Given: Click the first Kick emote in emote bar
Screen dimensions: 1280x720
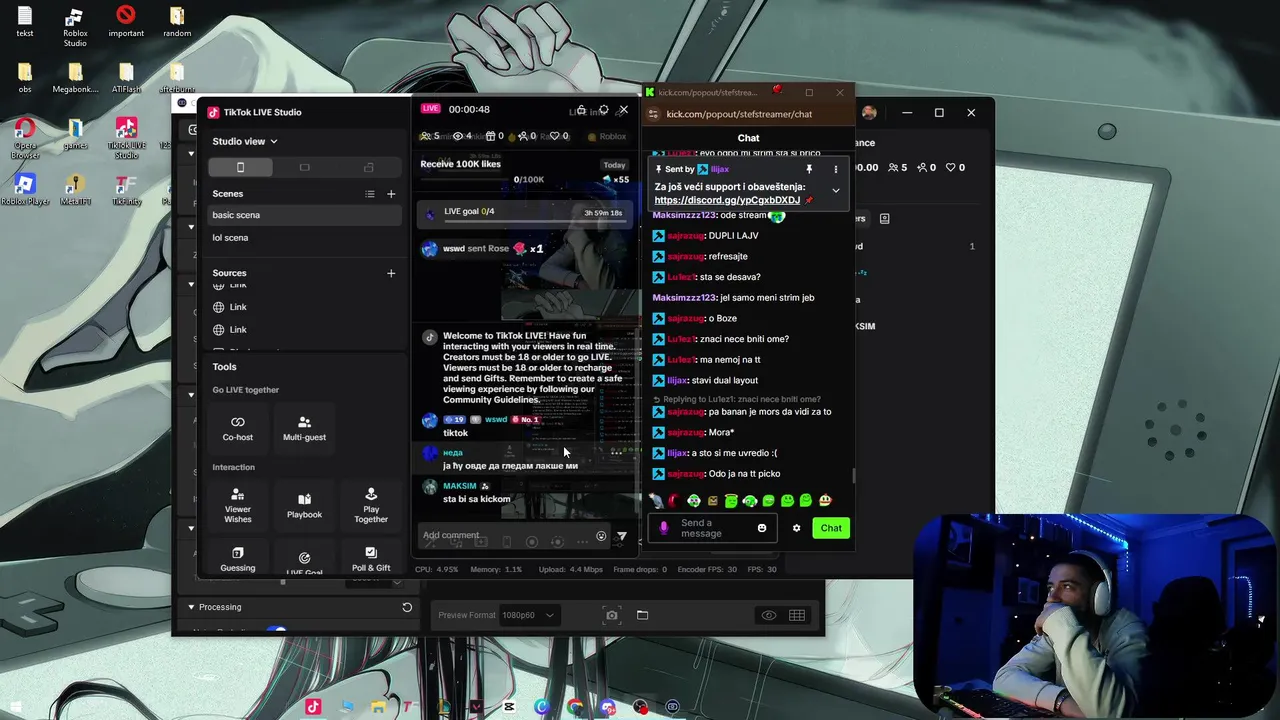Looking at the screenshot, I should (x=656, y=501).
